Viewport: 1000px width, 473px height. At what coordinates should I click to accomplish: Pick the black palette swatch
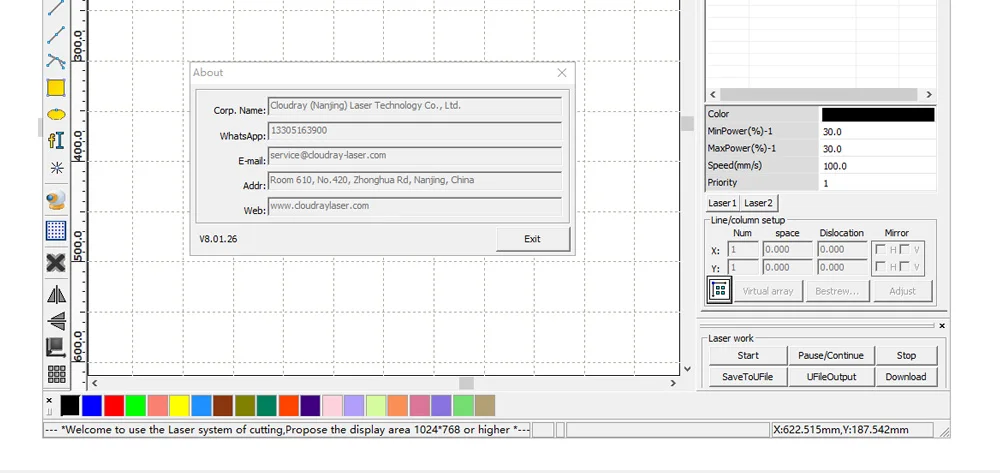[x=70, y=406]
